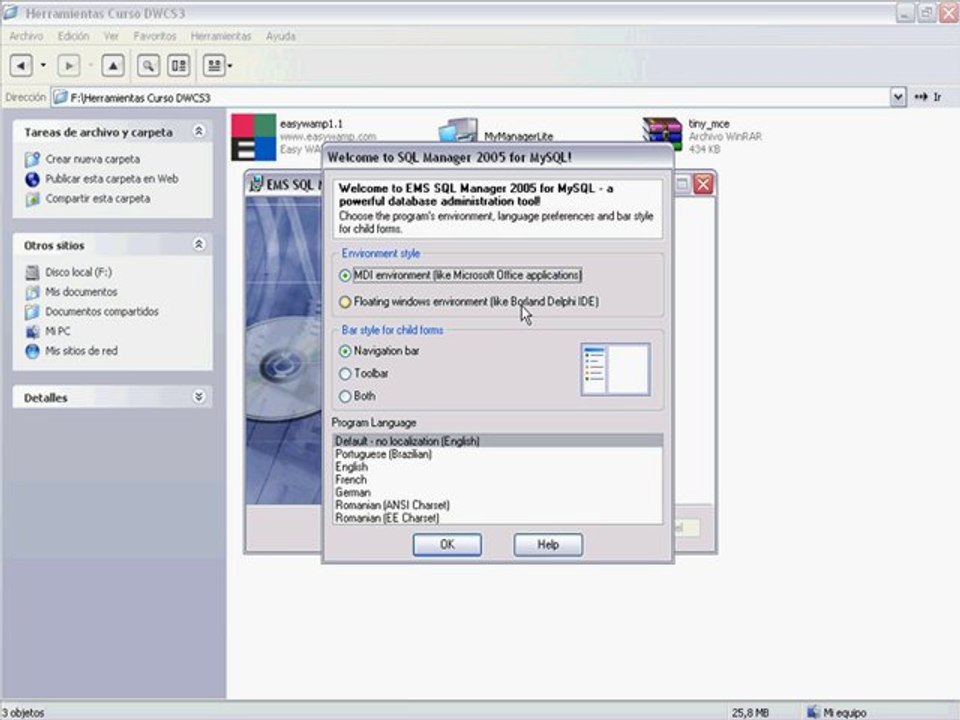Viewport: 960px width, 720px height.
Task: Expand the Detalles panel
Action: click(199, 397)
